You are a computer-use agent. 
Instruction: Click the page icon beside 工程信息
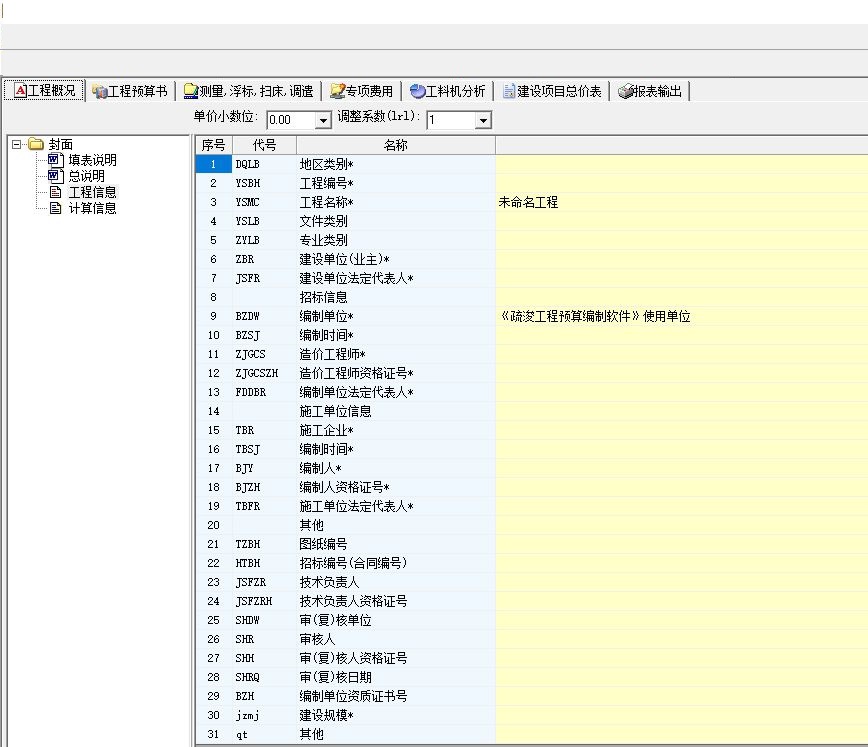point(55,192)
